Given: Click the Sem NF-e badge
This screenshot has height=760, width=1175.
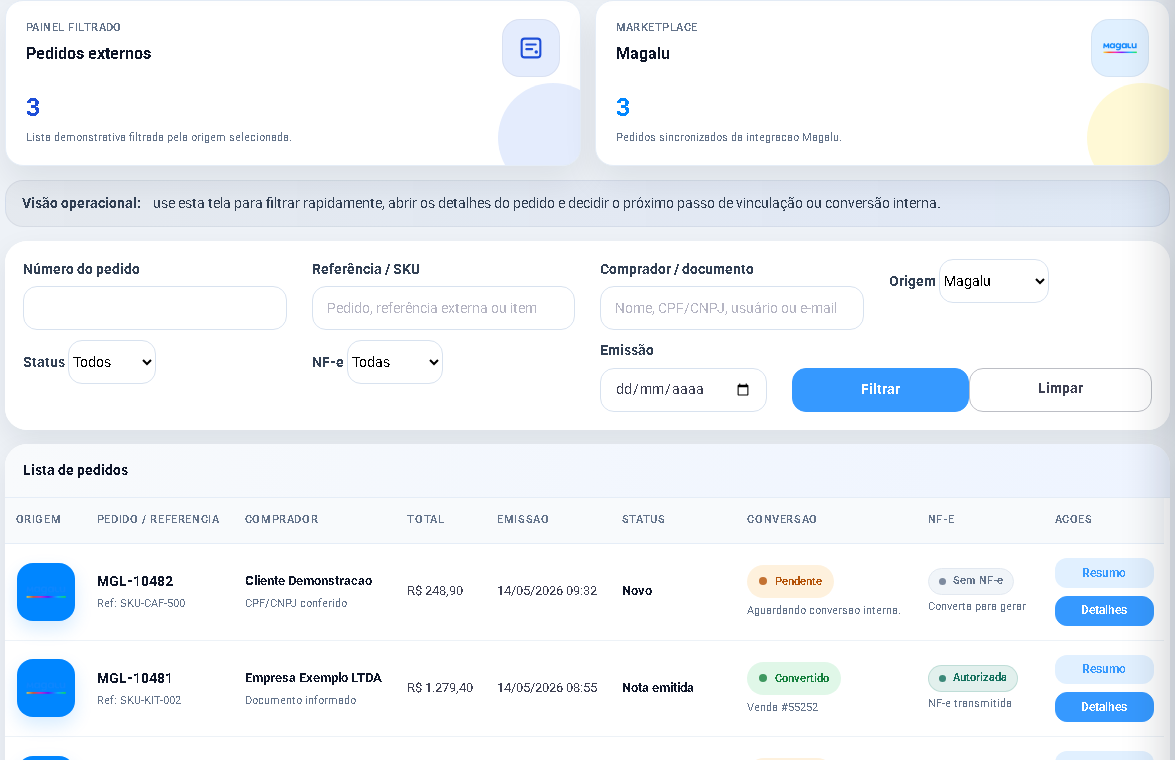Looking at the screenshot, I should coord(971,581).
